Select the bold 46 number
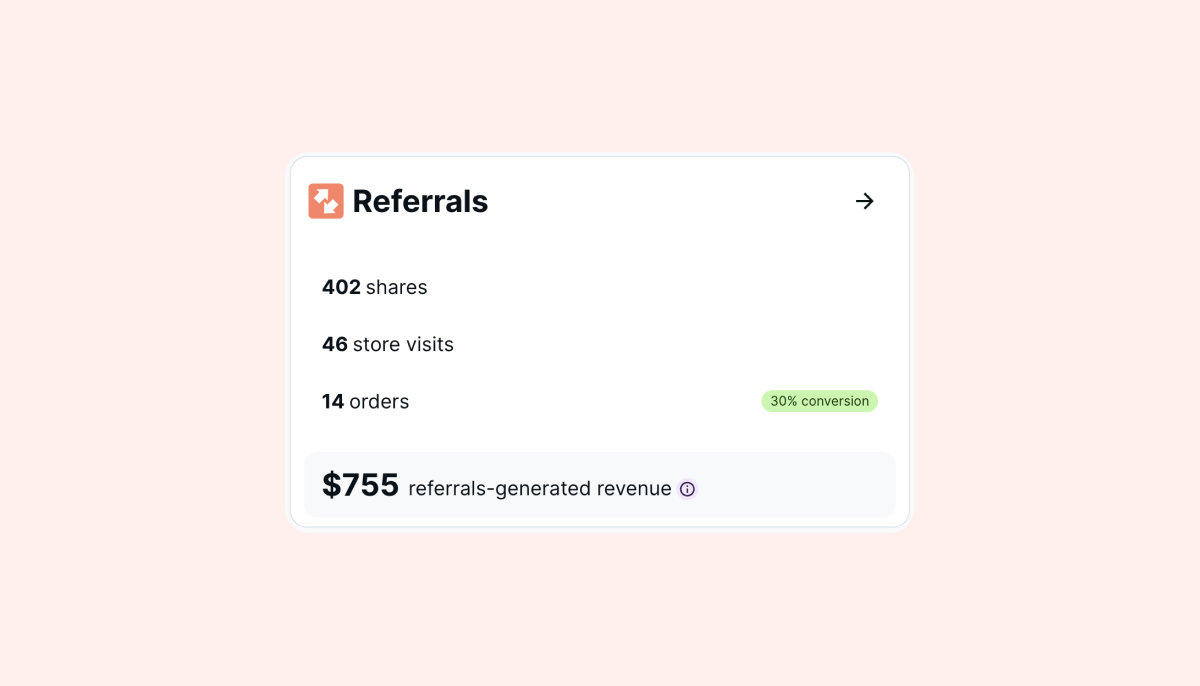1200x686 pixels. (335, 344)
